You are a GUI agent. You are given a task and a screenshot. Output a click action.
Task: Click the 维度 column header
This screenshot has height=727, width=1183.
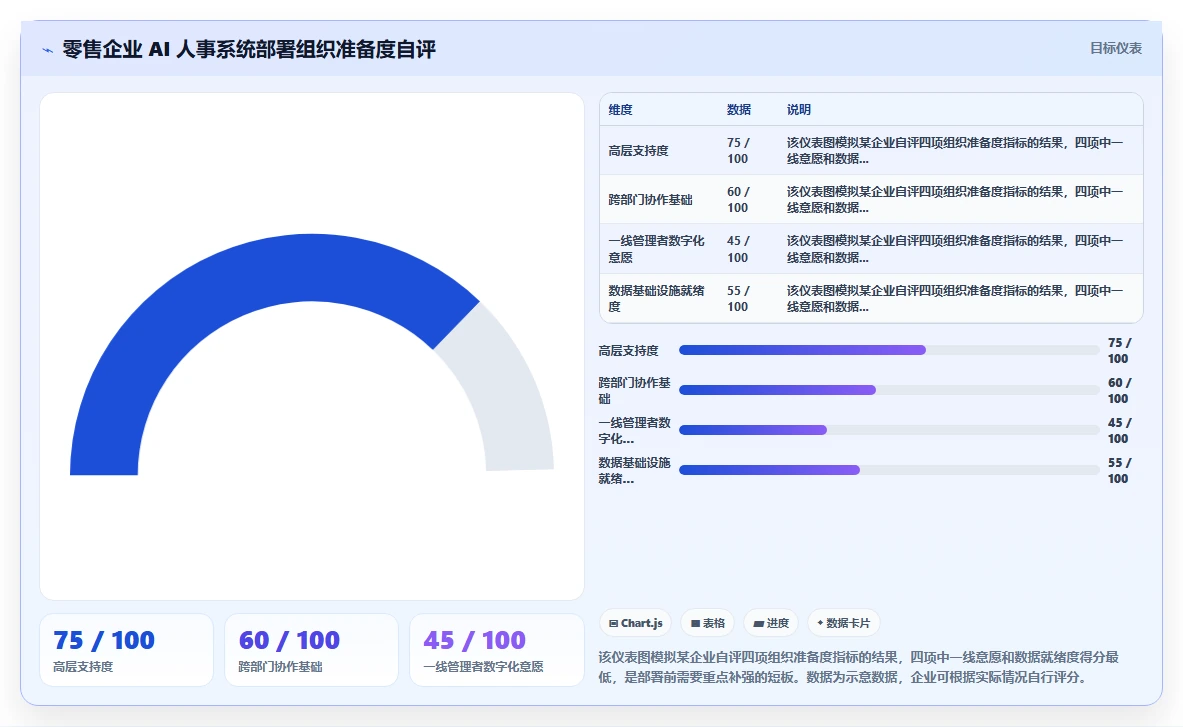pyautogui.click(x=620, y=109)
